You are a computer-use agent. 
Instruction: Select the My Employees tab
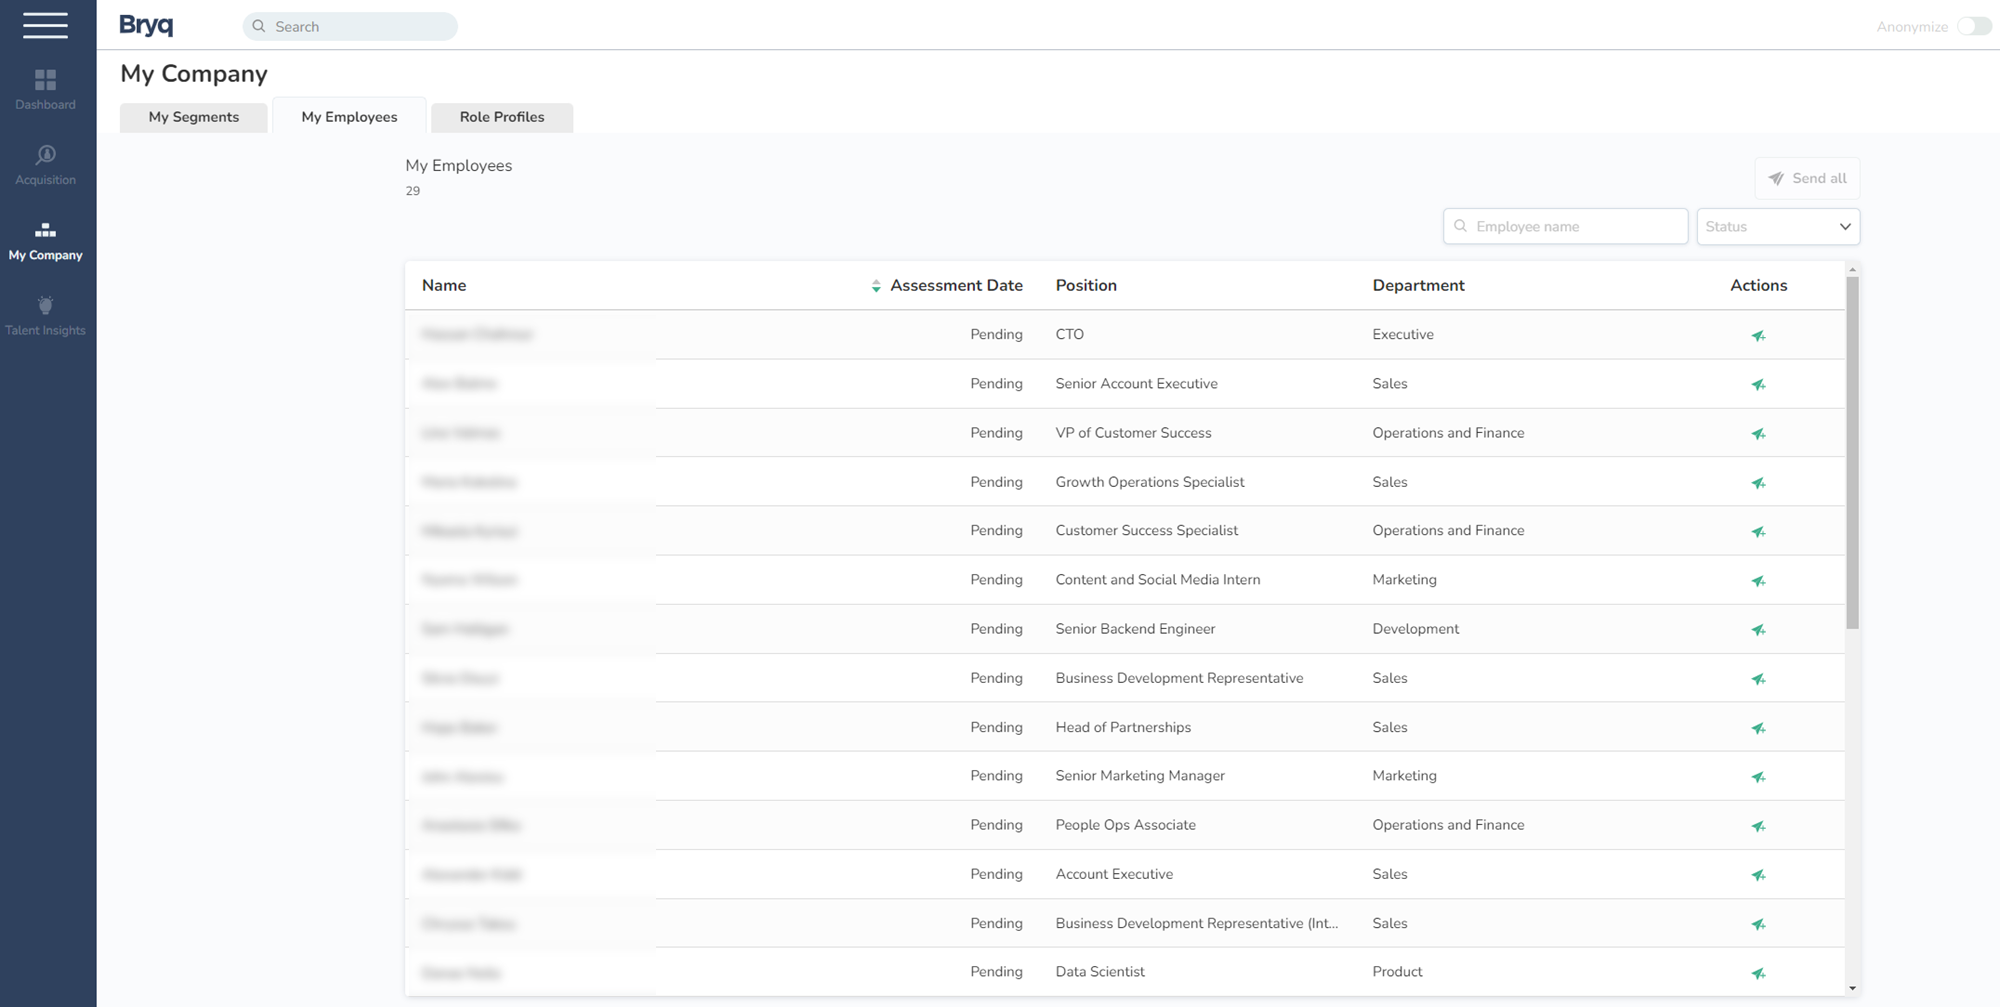tap(349, 117)
